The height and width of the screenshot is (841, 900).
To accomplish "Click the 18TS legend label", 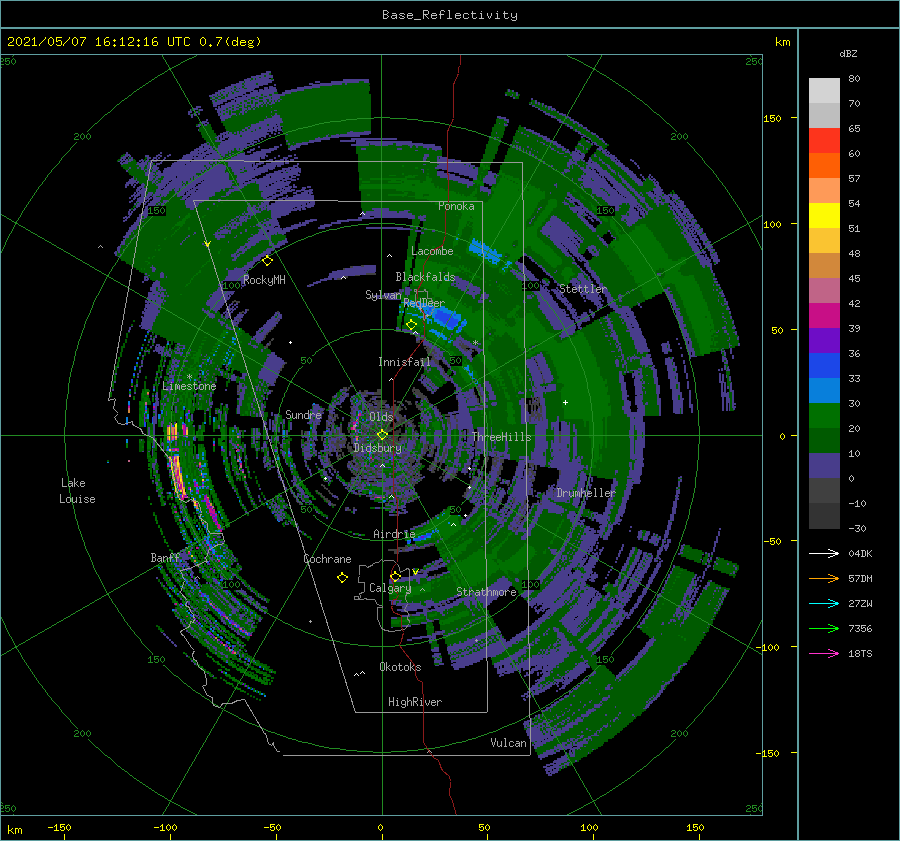I will tap(860, 654).
